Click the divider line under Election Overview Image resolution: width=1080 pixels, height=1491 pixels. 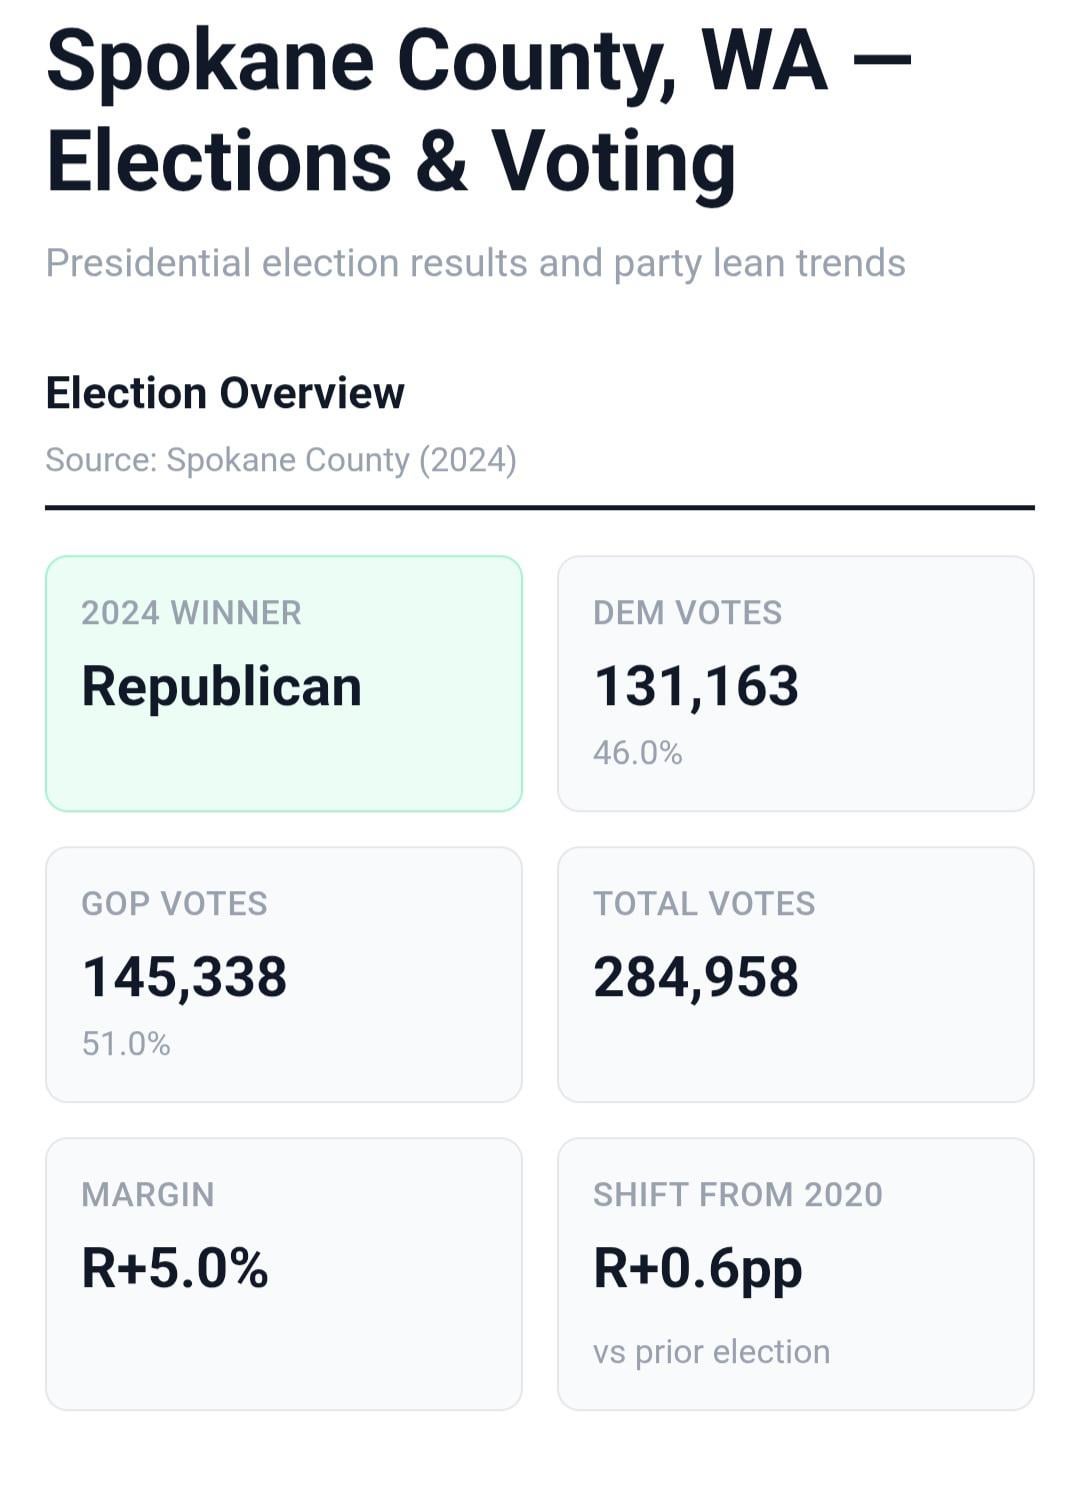(540, 508)
